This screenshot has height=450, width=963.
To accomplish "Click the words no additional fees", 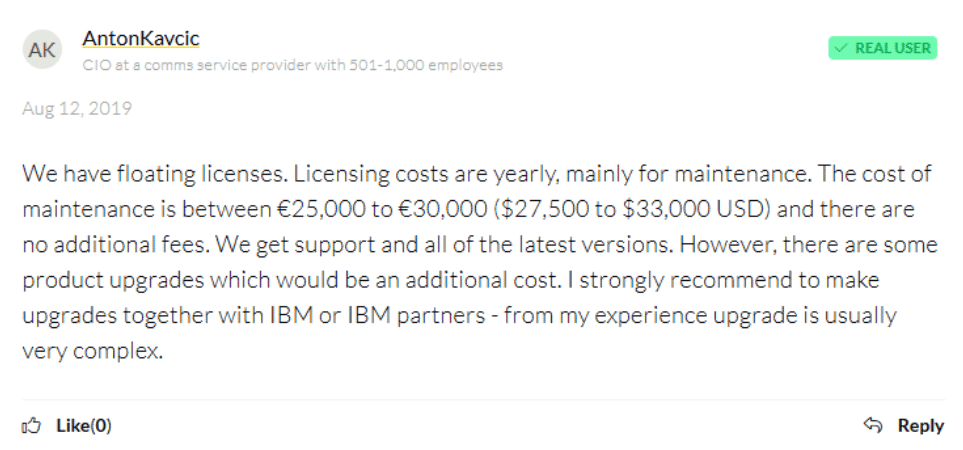I will click(118, 245).
